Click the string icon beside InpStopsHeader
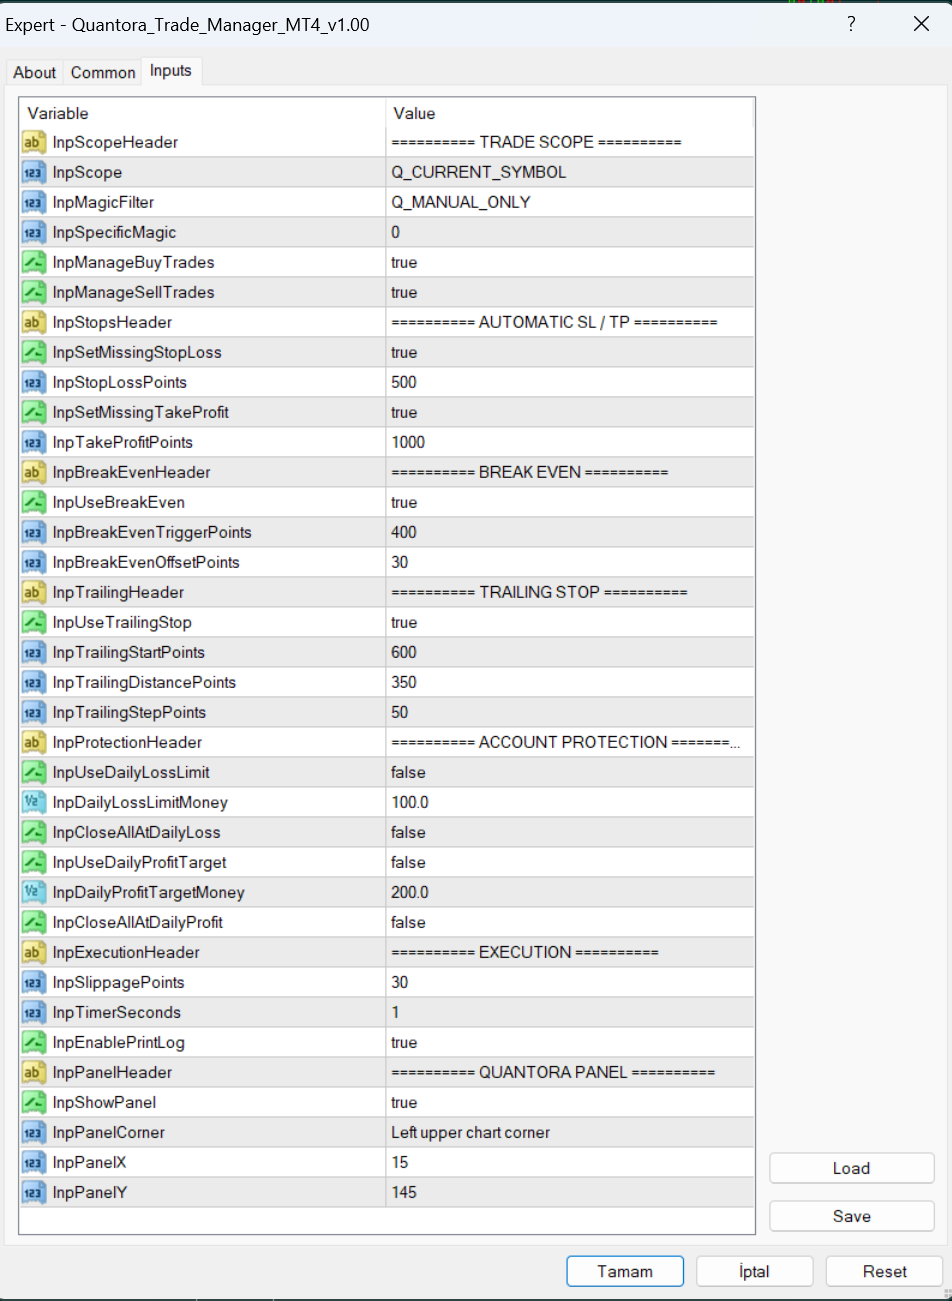 (x=34, y=322)
